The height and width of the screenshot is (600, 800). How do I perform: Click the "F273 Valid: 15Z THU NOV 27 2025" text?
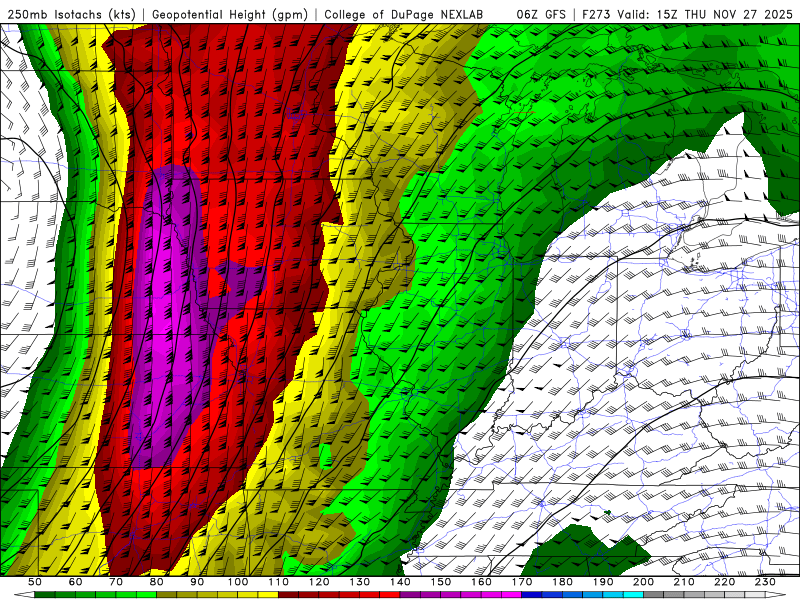(687, 14)
